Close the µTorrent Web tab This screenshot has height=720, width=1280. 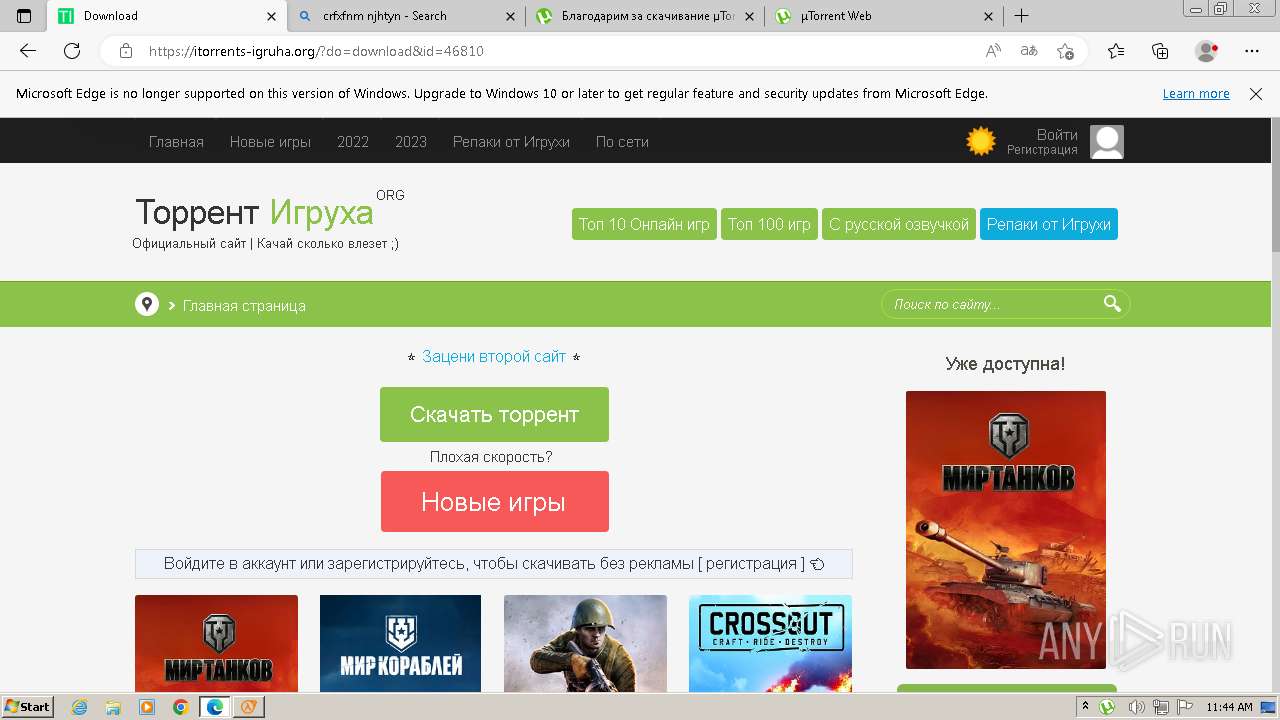point(988,16)
